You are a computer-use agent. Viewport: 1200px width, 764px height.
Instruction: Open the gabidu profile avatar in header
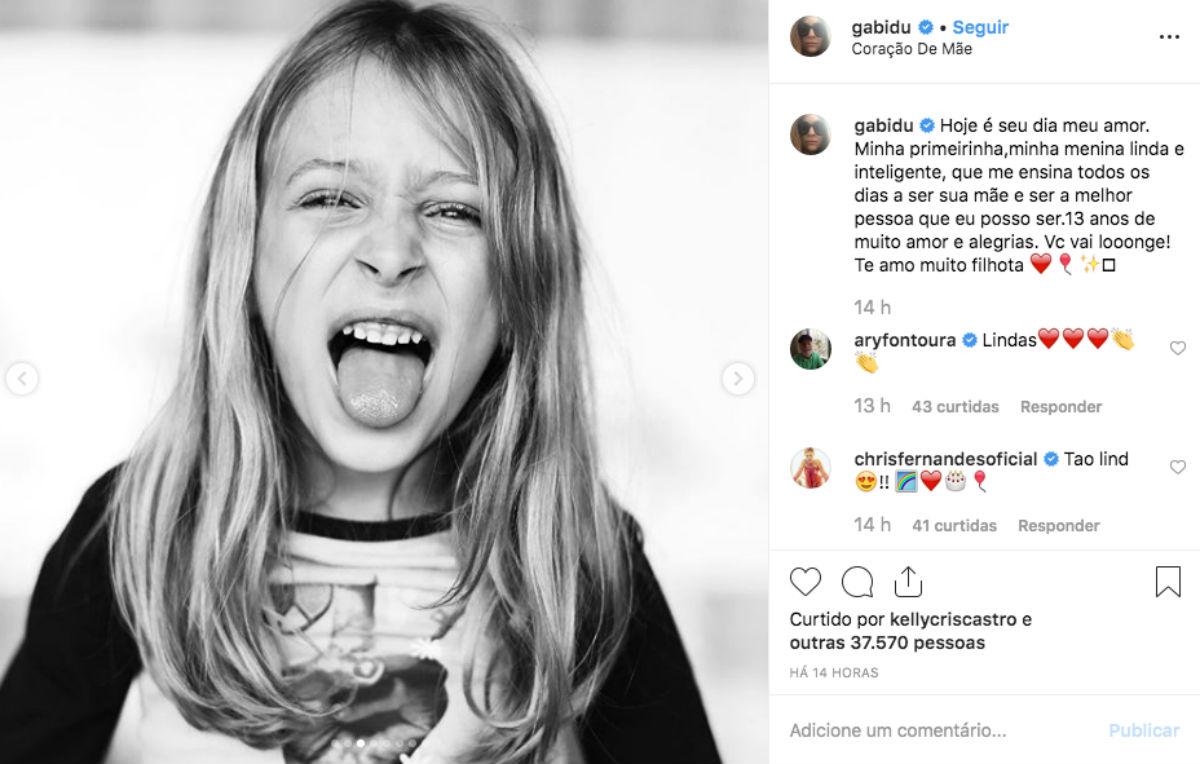click(x=810, y=37)
